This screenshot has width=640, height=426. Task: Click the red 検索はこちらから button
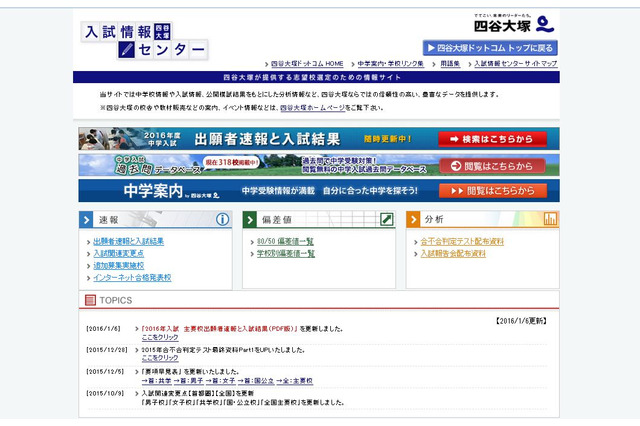pyautogui.click(x=492, y=139)
